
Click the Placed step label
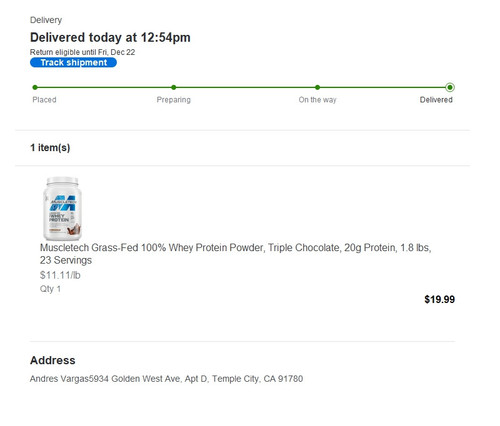click(x=44, y=100)
